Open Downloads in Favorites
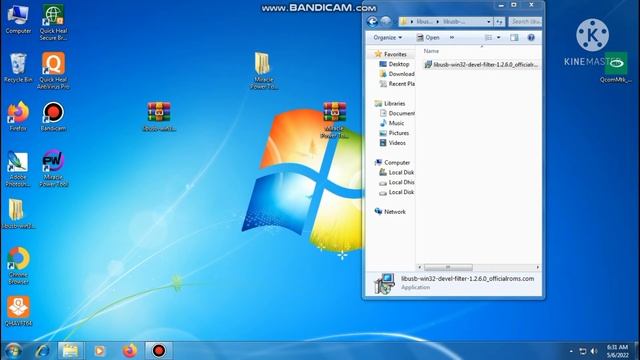Image resolution: width=640 pixels, height=360 pixels. click(397, 74)
